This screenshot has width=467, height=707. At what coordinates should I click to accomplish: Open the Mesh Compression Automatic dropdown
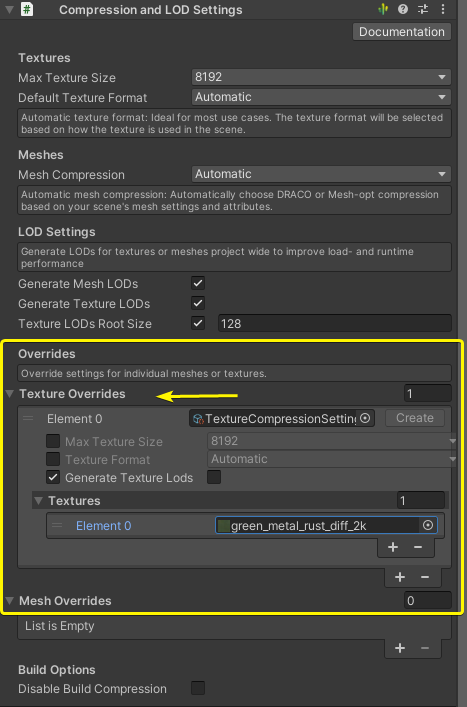point(321,174)
